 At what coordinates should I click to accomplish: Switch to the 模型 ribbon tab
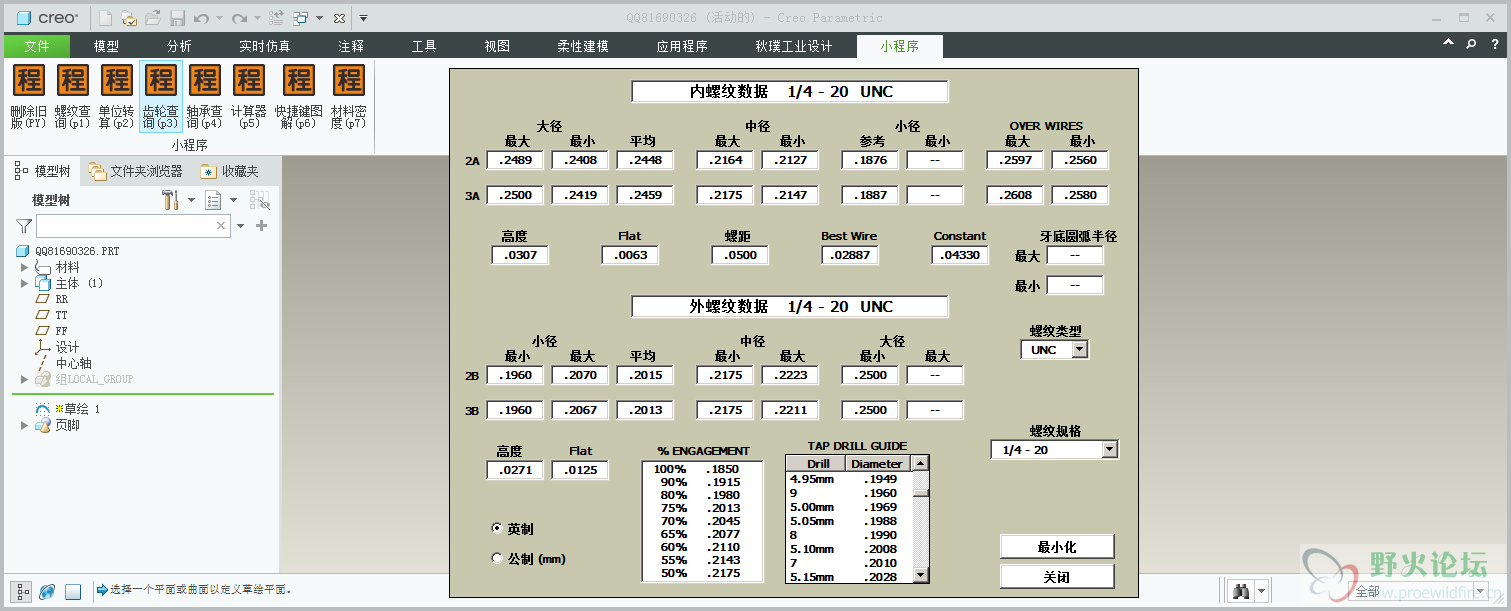[x=106, y=46]
